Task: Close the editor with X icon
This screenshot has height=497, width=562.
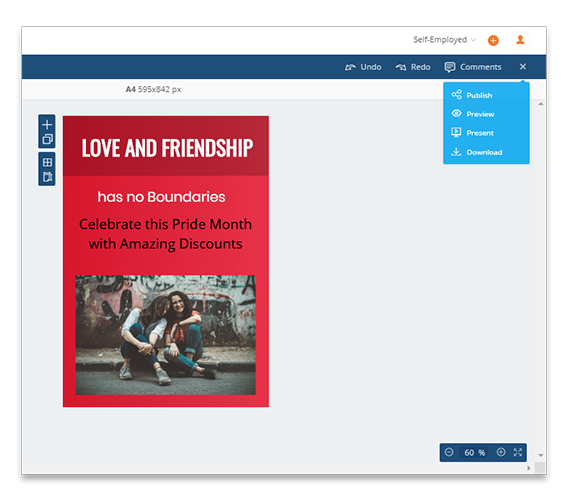Action: (523, 67)
